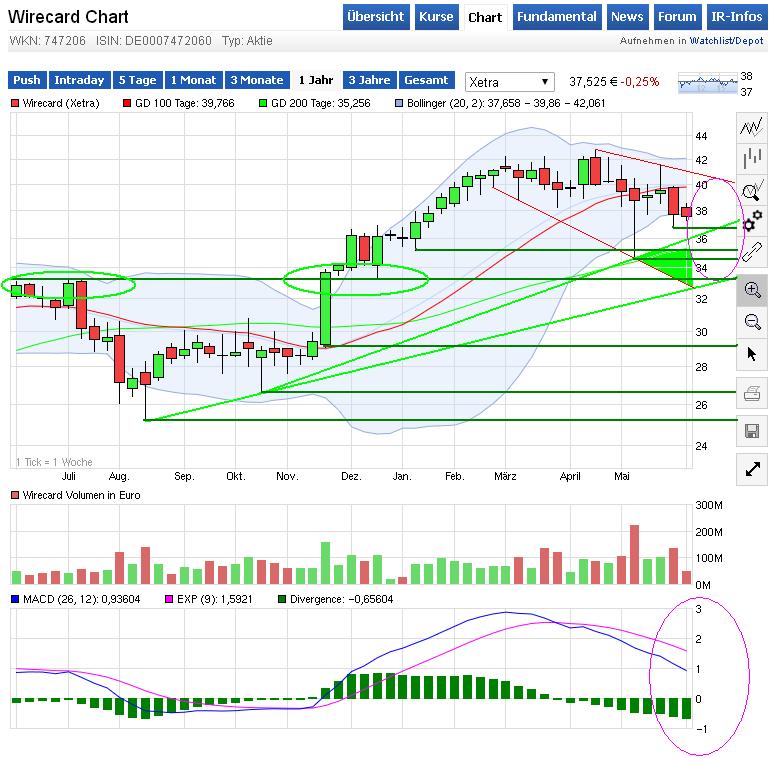Zoom out with the minus magnifier
Image resolution: width=770 pixels, height=758 pixels.
[752, 322]
